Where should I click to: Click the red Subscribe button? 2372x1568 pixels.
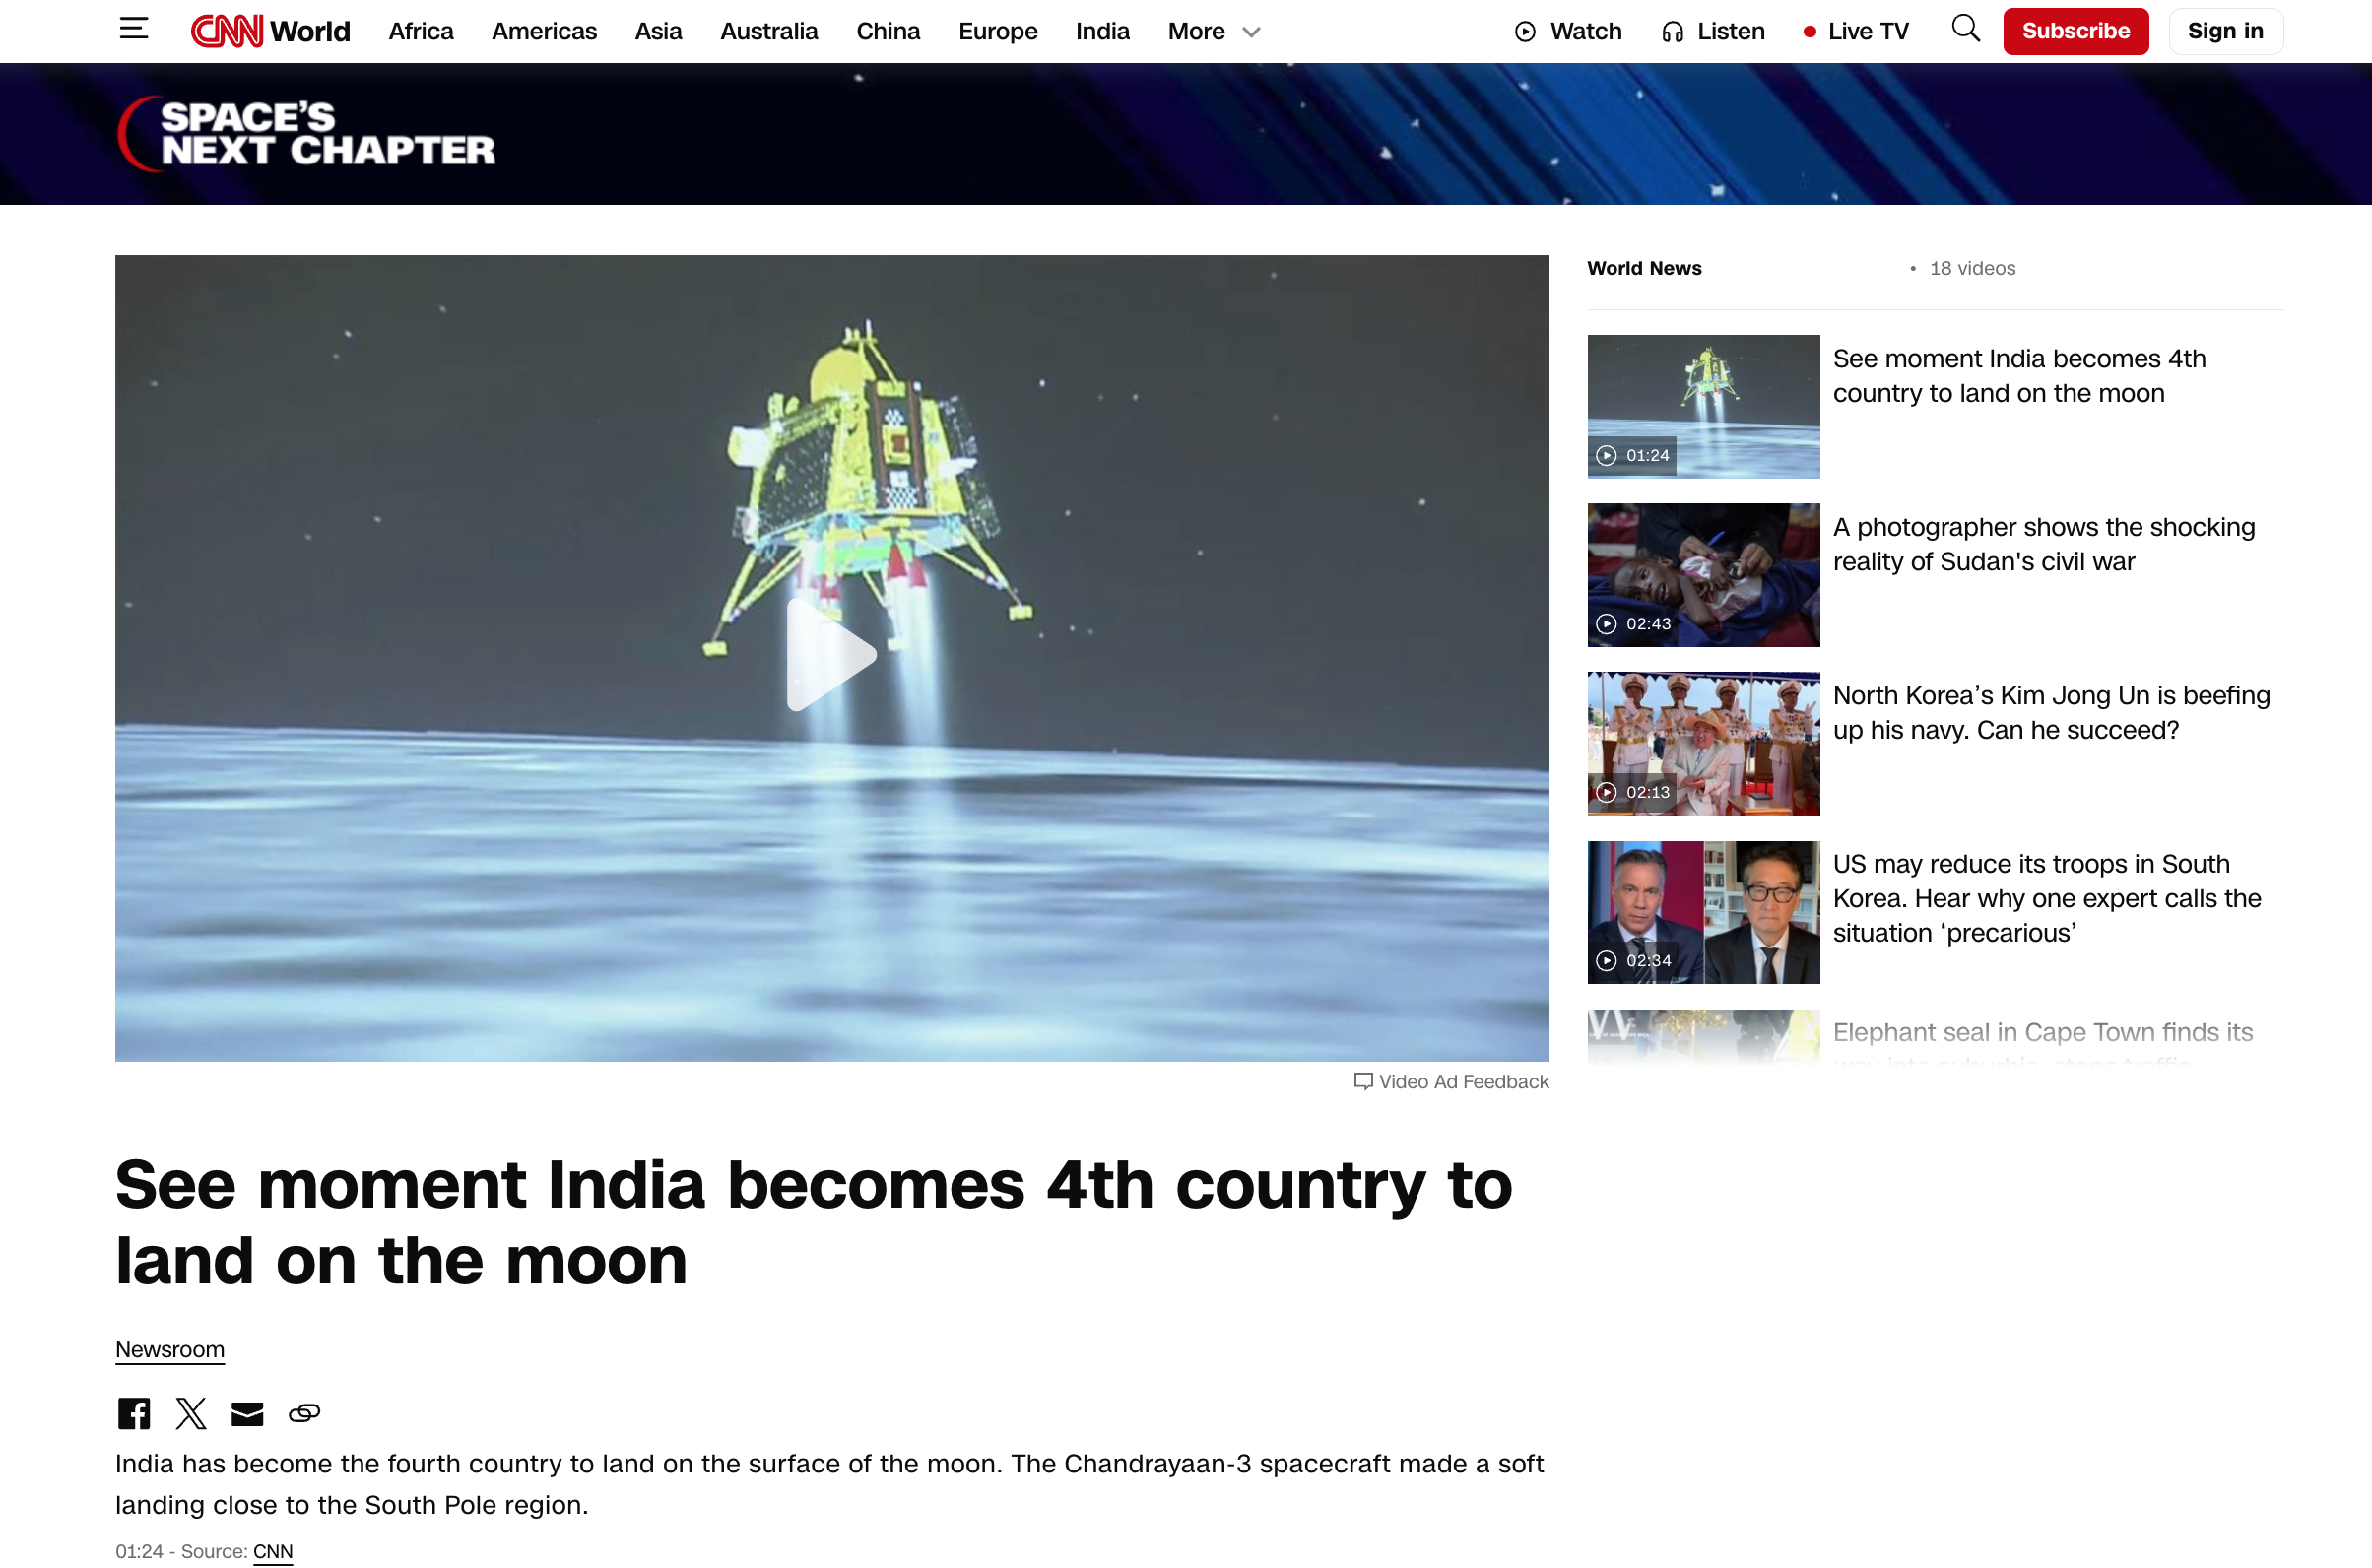click(x=2076, y=31)
